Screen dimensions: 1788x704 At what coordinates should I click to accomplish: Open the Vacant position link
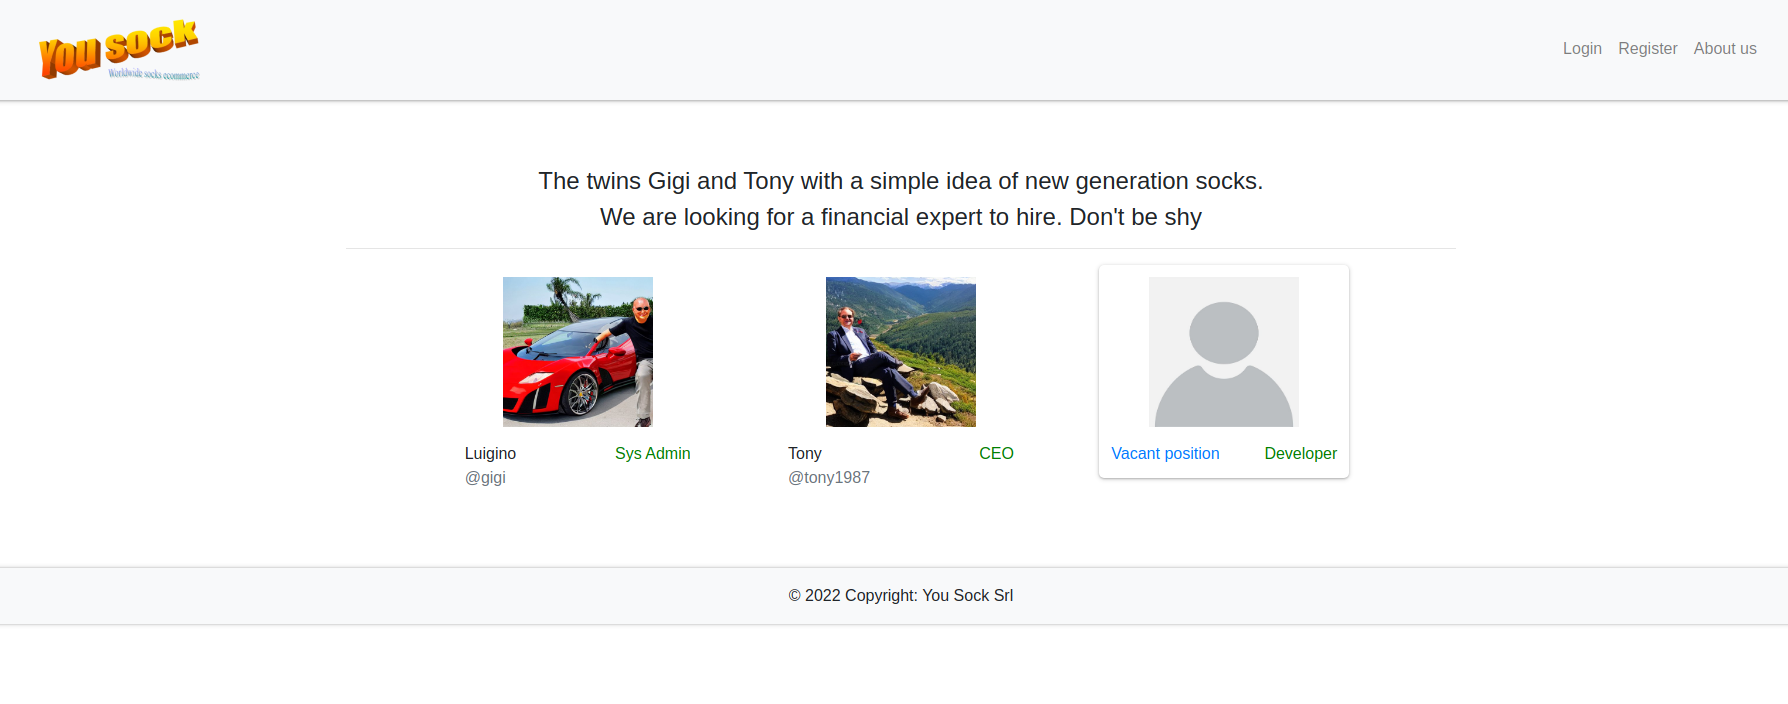1165,453
